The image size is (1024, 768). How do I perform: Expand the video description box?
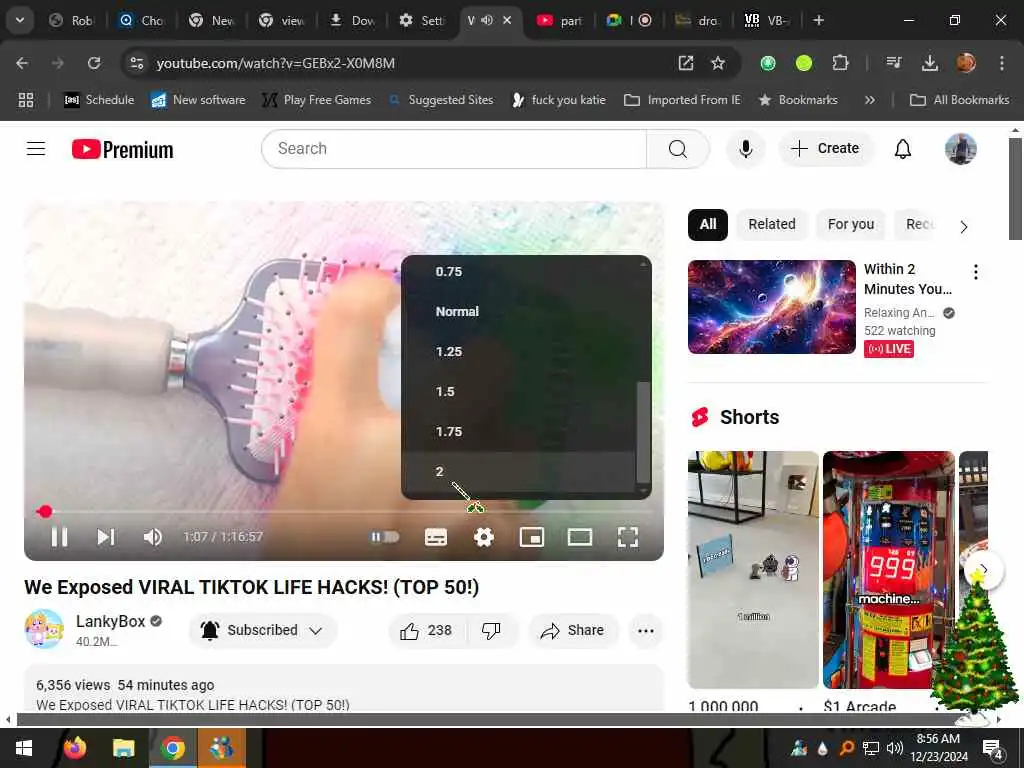(344, 689)
